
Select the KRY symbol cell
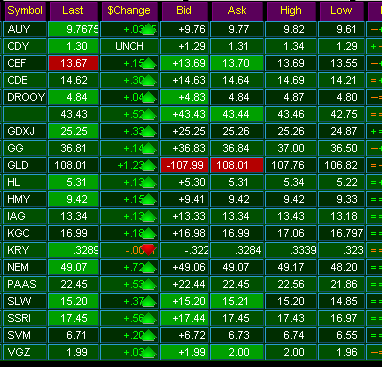click(25, 250)
